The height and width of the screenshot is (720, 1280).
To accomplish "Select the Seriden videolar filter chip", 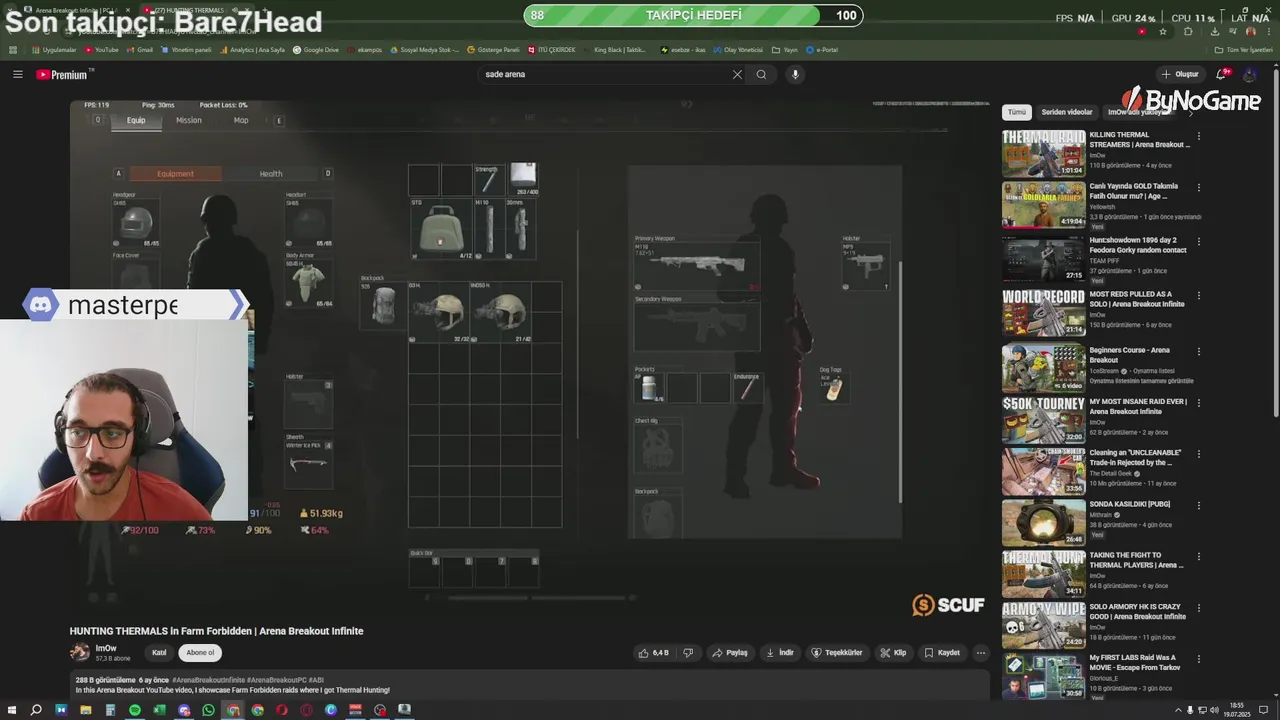I will (x=1067, y=112).
